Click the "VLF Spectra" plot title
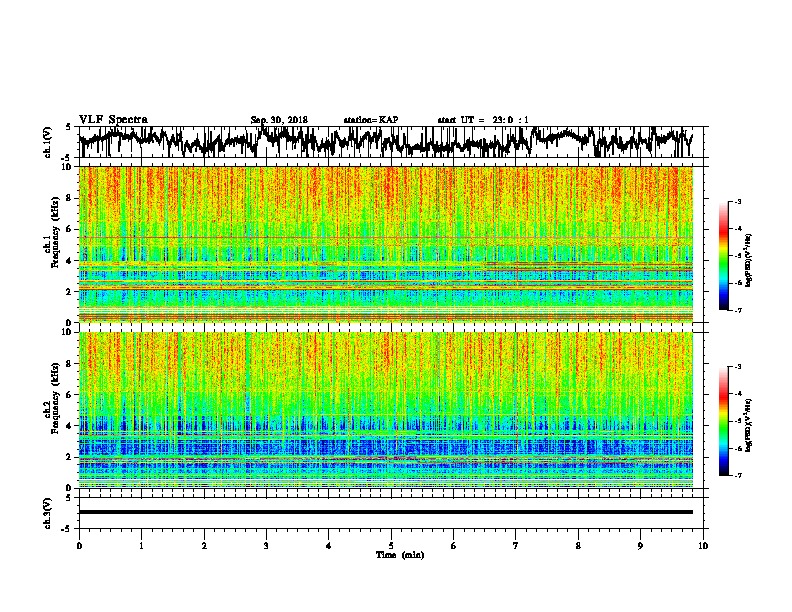The width and height of the screenshot is (792, 612). (113, 120)
